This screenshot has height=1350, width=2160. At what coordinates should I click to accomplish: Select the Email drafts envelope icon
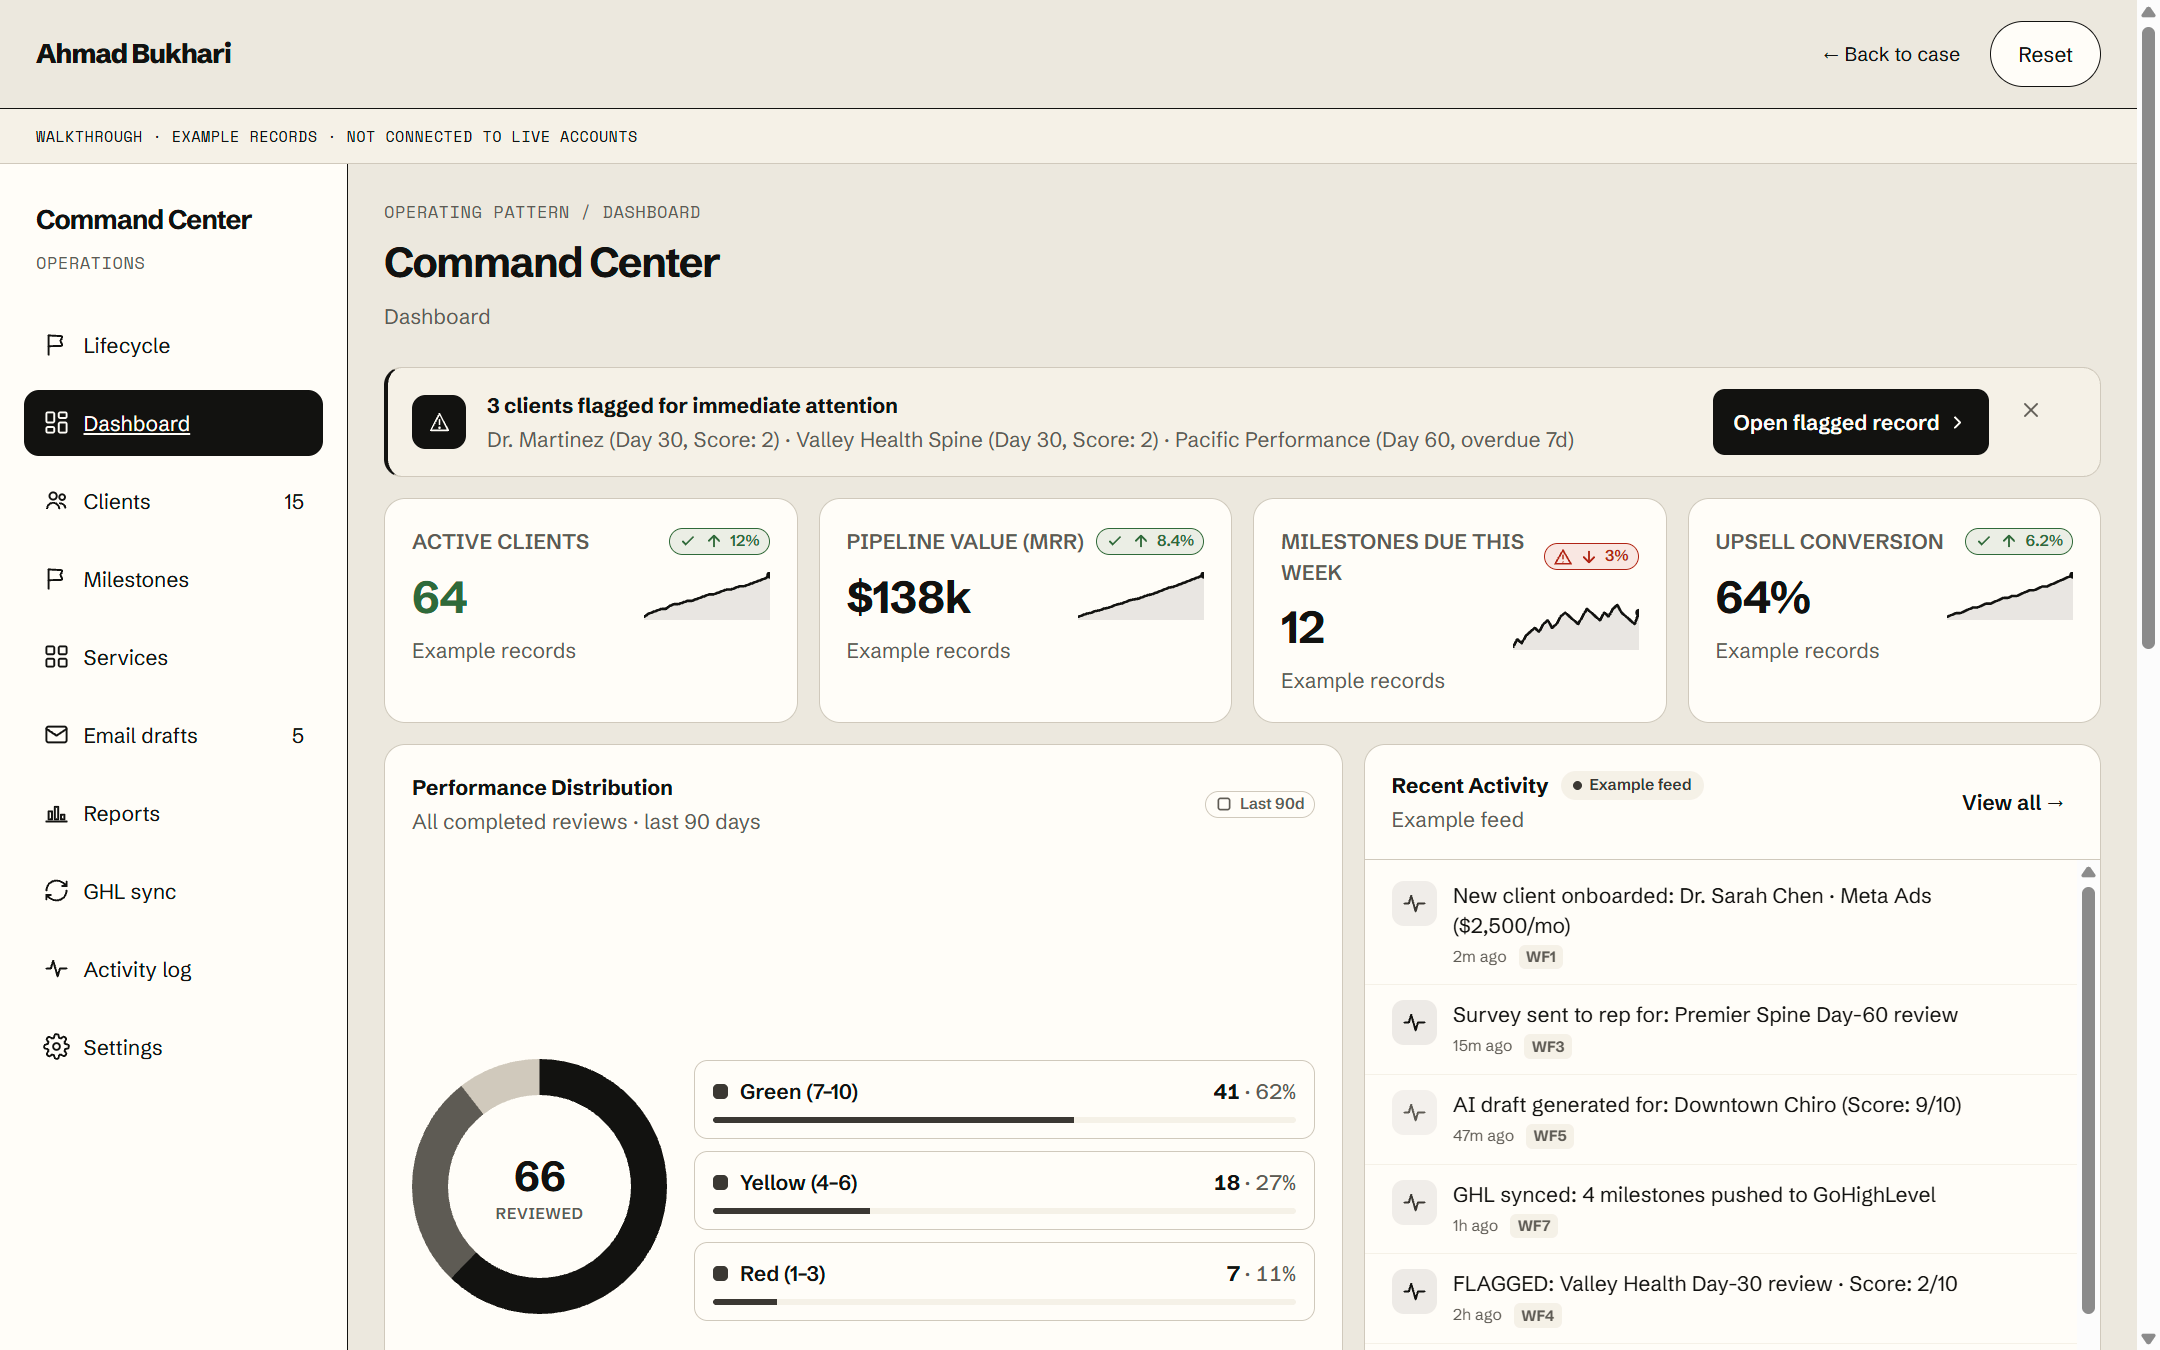click(56, 735)
